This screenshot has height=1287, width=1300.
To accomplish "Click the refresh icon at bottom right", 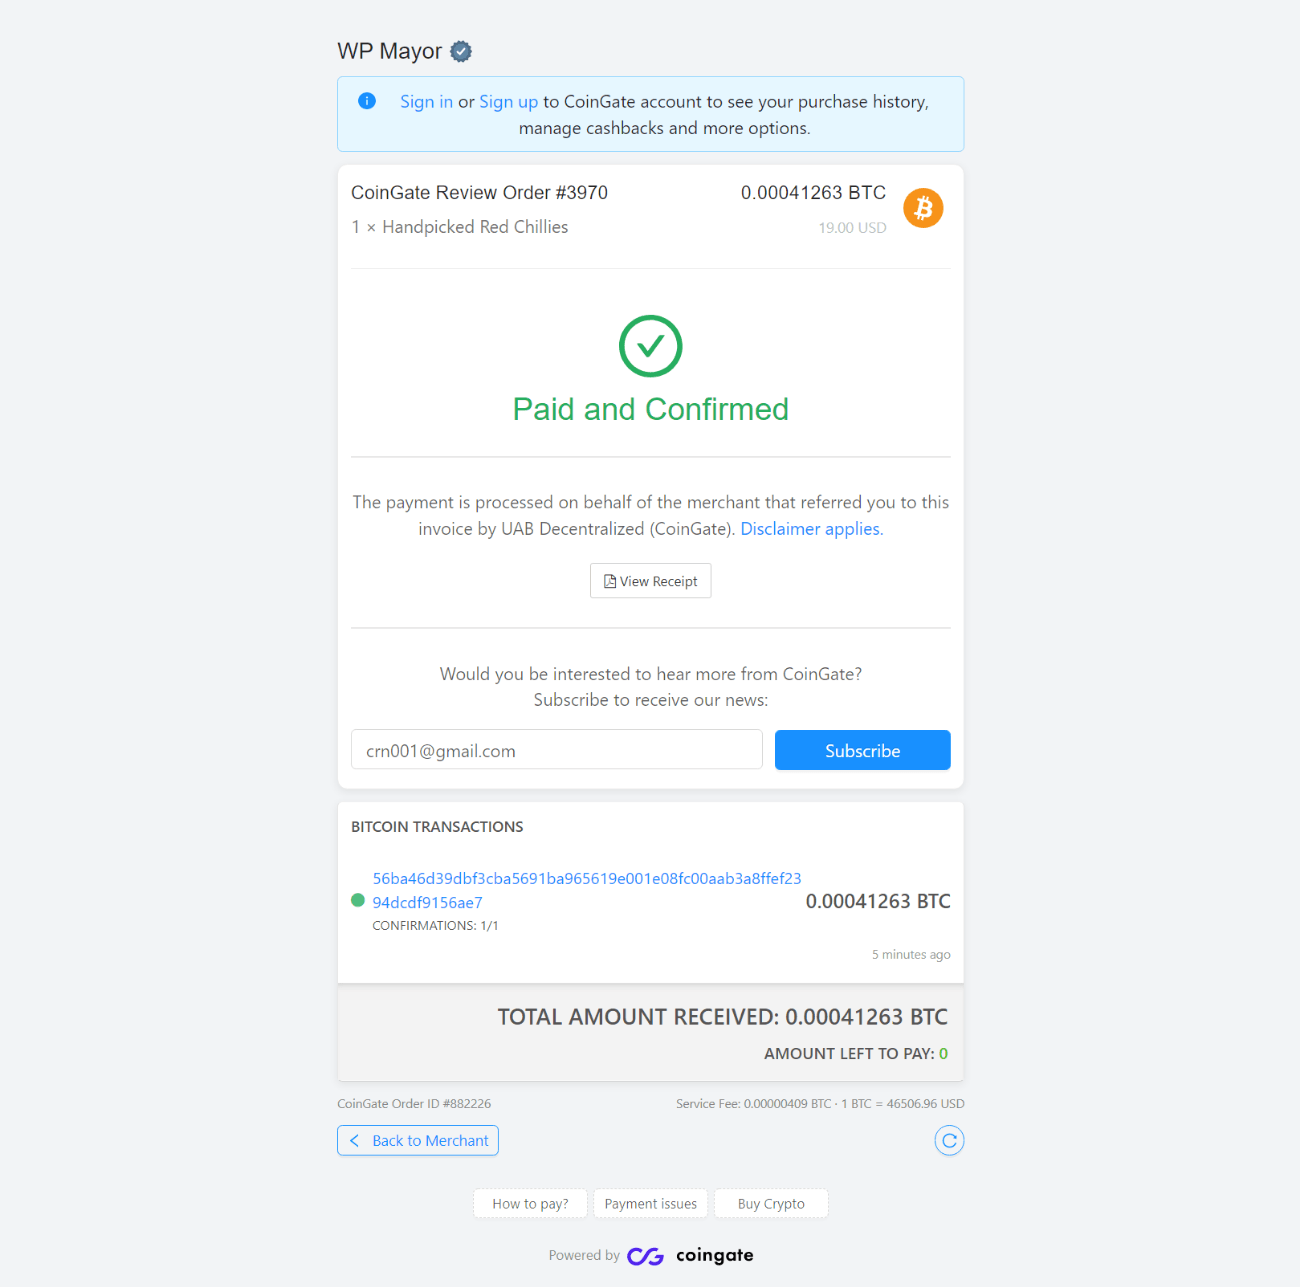I will [949, 1140].
